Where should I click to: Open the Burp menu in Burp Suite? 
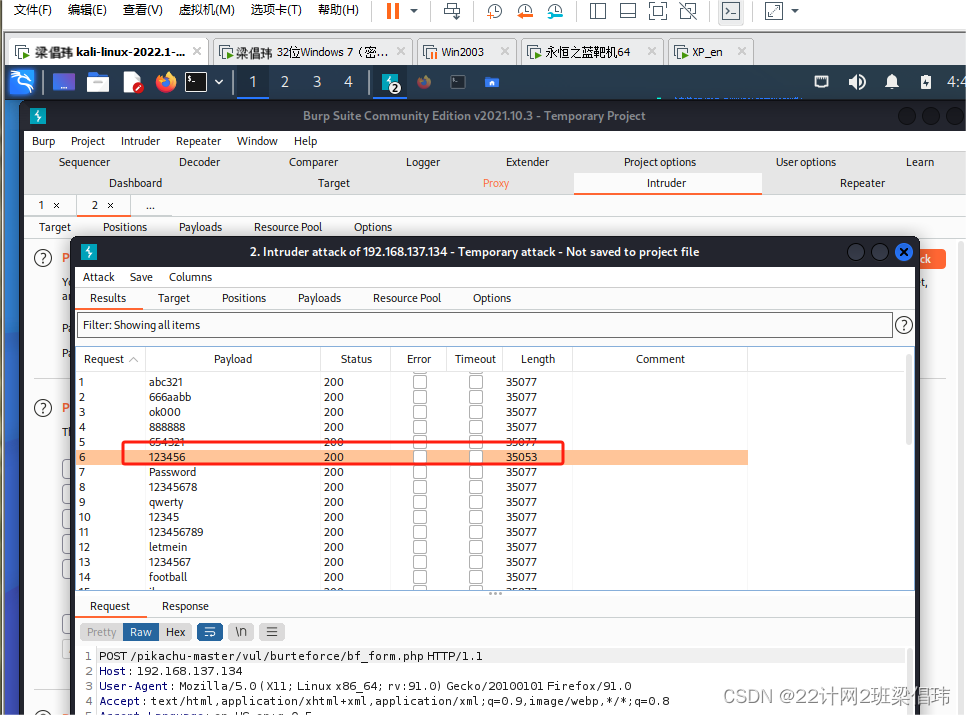[43, 141]
